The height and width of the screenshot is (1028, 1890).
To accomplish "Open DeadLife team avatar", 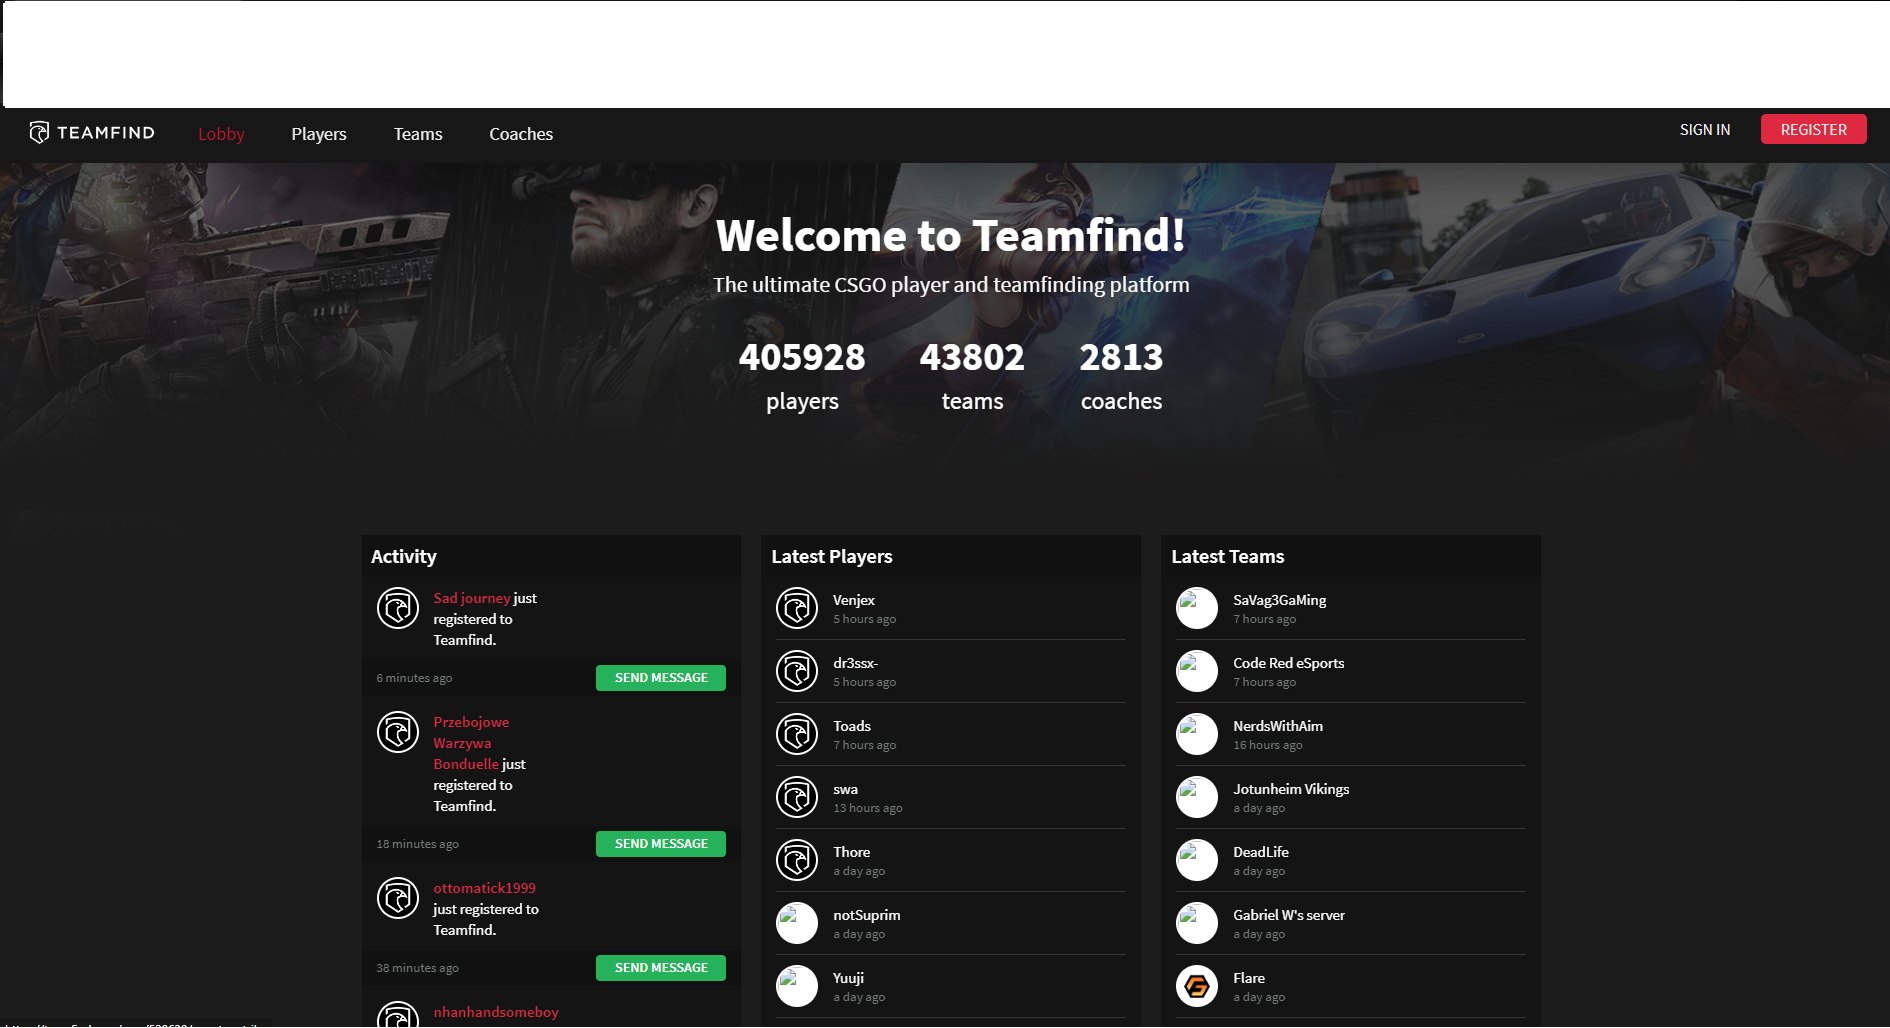I will pos(1197,860).
